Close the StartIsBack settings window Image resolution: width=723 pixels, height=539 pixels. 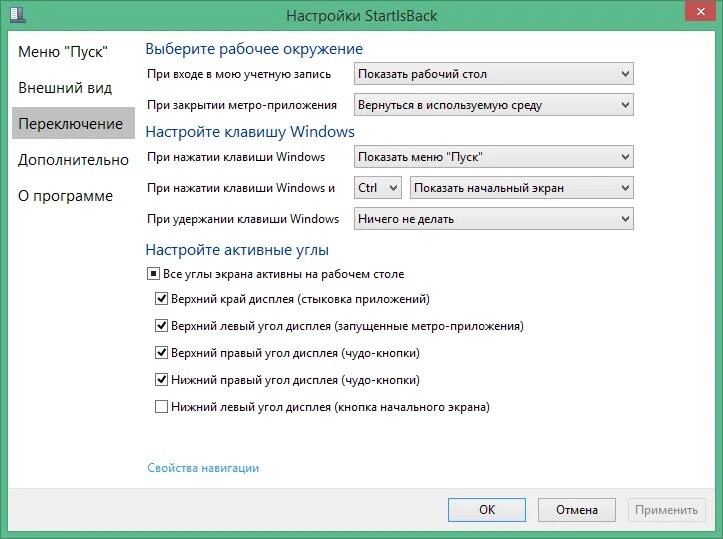point(700,12)
